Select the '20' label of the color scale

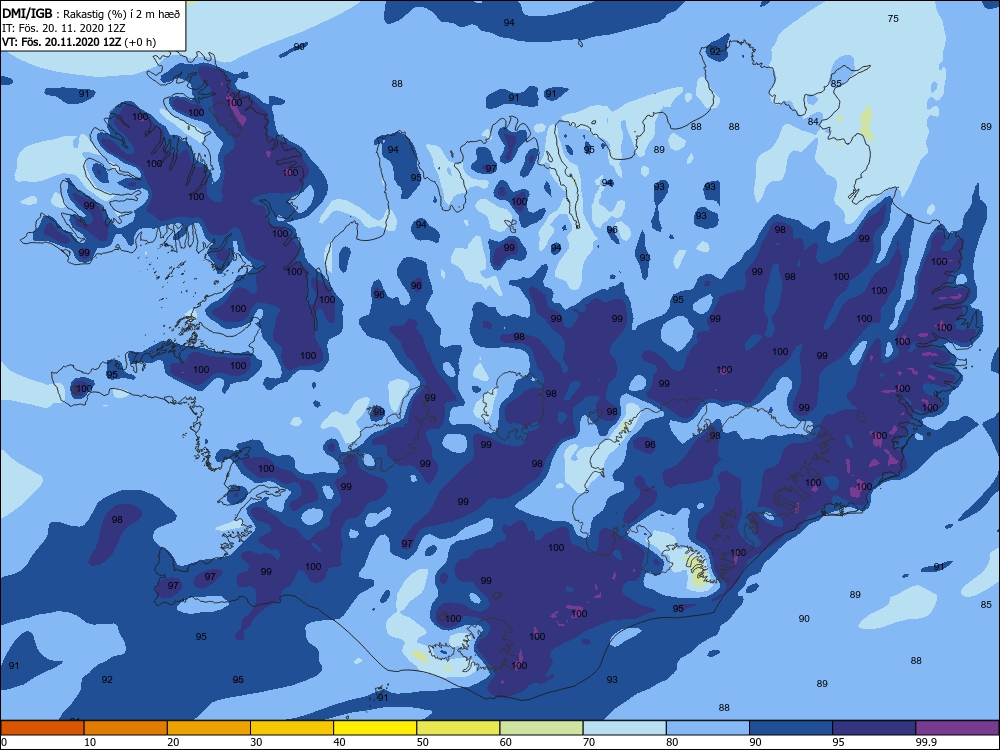[x=173, y=742]
